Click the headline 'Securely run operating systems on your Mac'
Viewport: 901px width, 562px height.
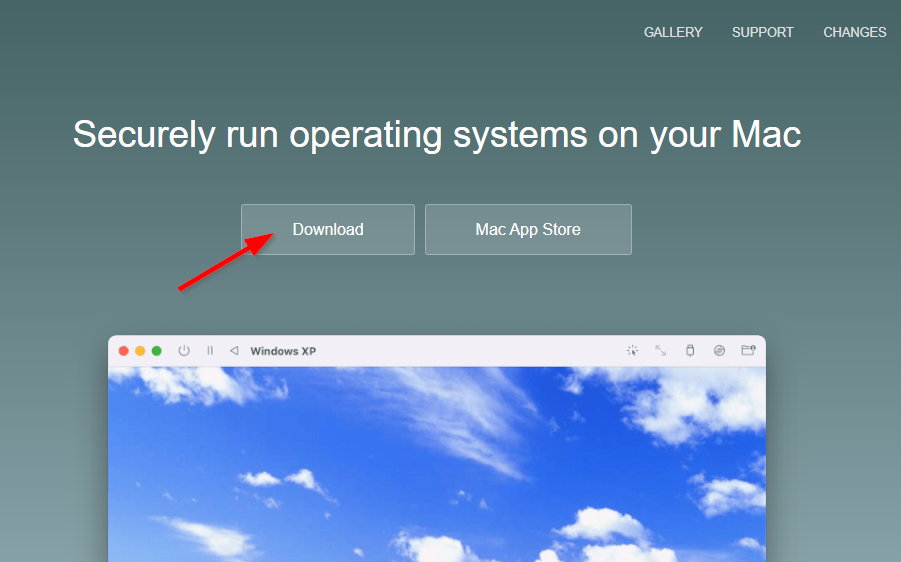[x=437, y=135]
